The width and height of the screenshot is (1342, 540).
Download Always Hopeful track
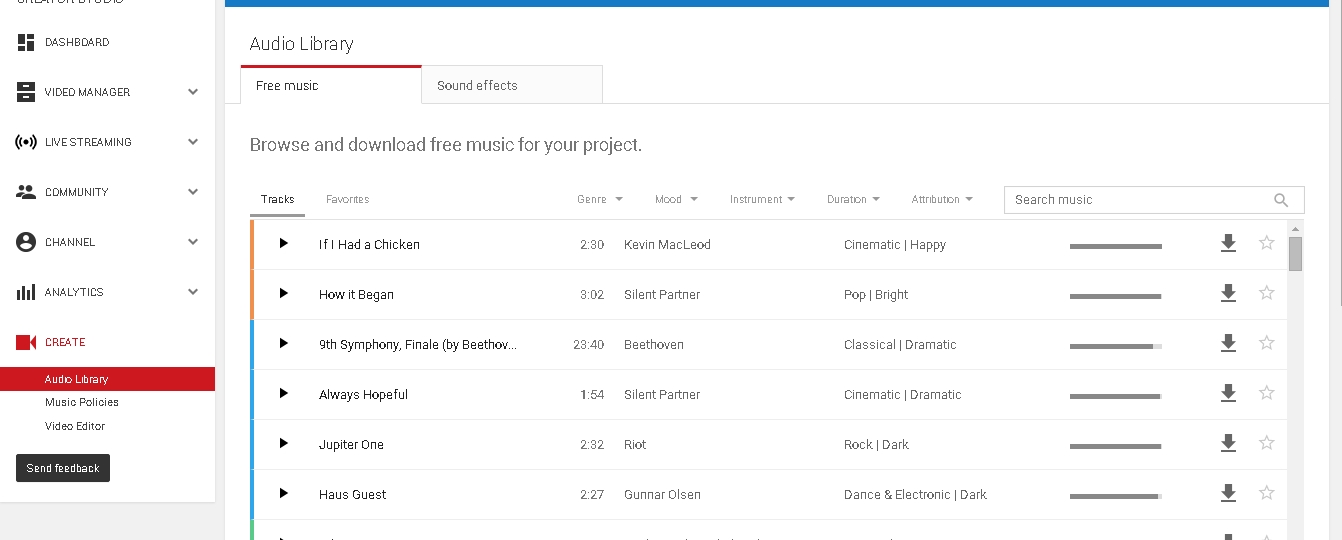coord(1228,393)
